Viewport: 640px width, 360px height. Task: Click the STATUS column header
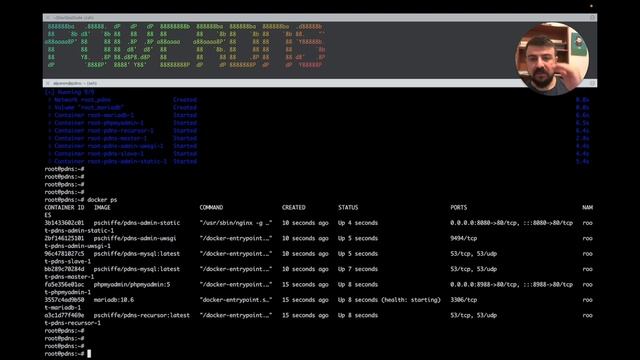(348, 208)
